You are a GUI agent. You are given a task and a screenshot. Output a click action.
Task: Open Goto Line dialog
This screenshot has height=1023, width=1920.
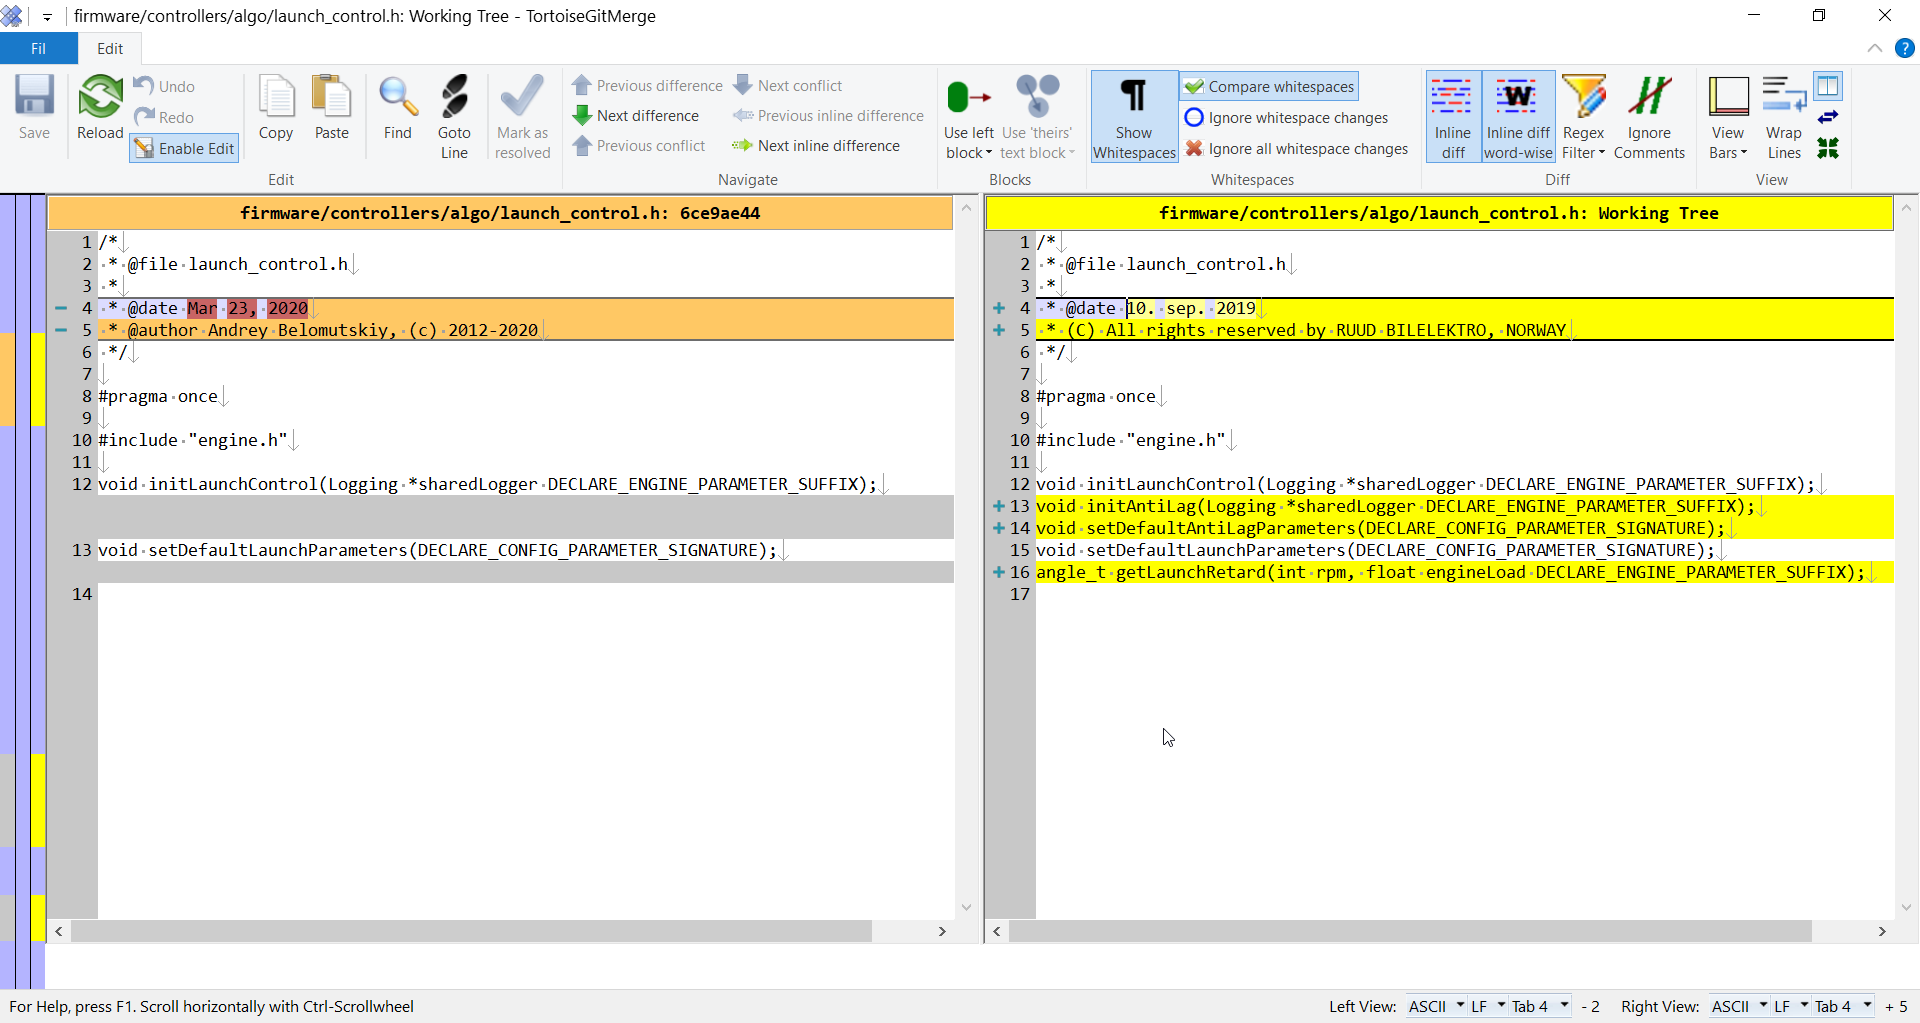click(454, 116)
